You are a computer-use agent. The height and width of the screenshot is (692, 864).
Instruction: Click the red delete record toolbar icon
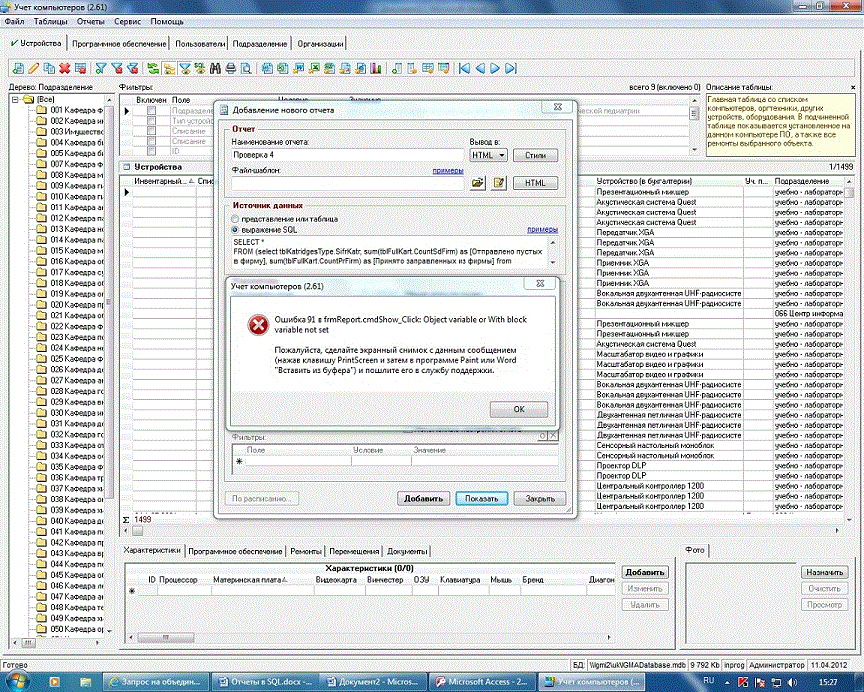[65, 69]
